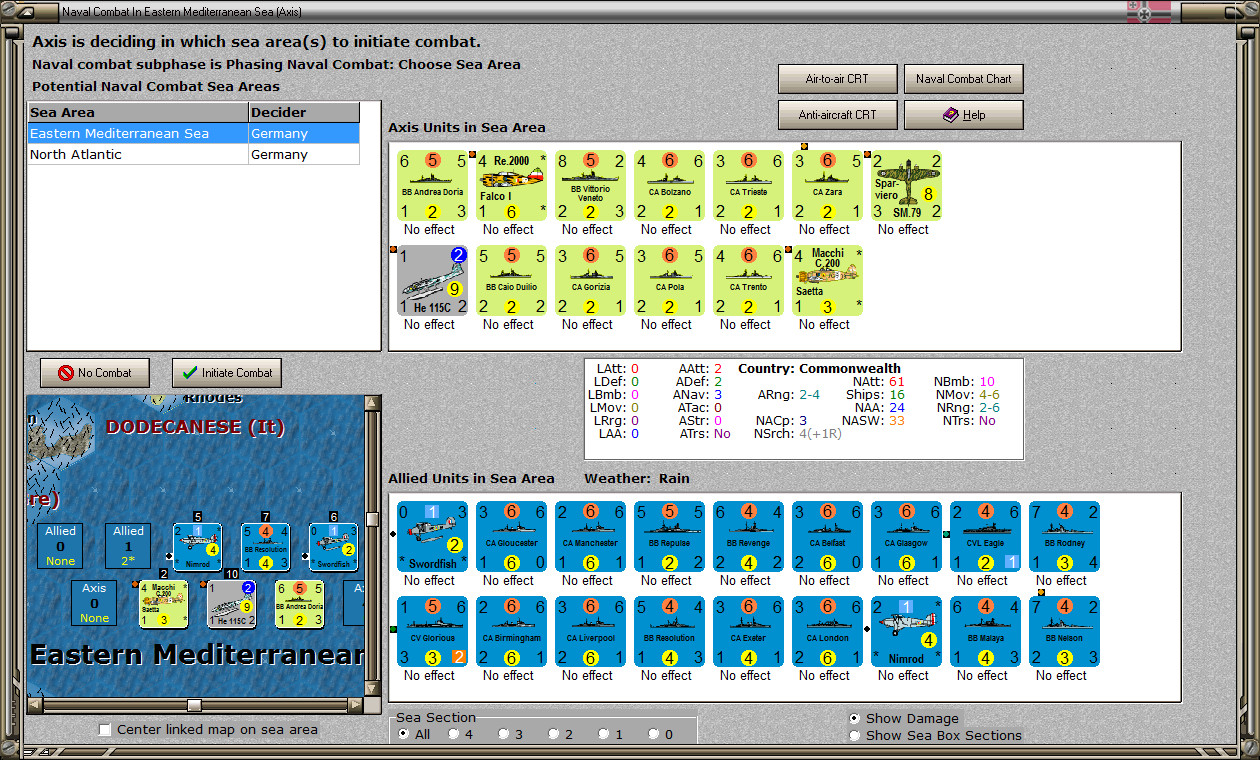Select the BB Revenge battleship counter
The image size is (1260, 760).
pyautogui.click(x=748, y=536)
